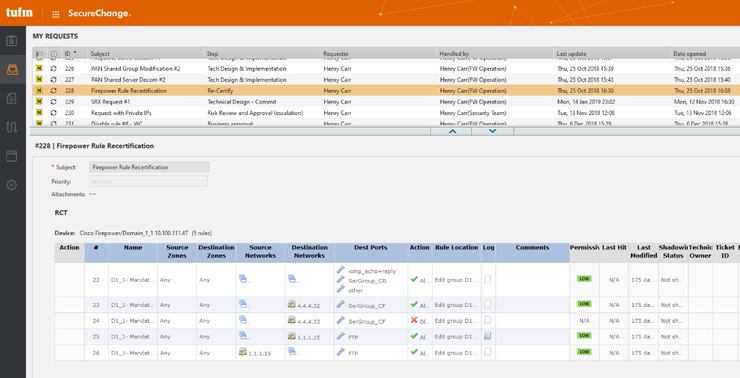The image size is (740, 378).
Task: Click the host icon beside 4.4.4.32
Action: [x=292, y=304]
